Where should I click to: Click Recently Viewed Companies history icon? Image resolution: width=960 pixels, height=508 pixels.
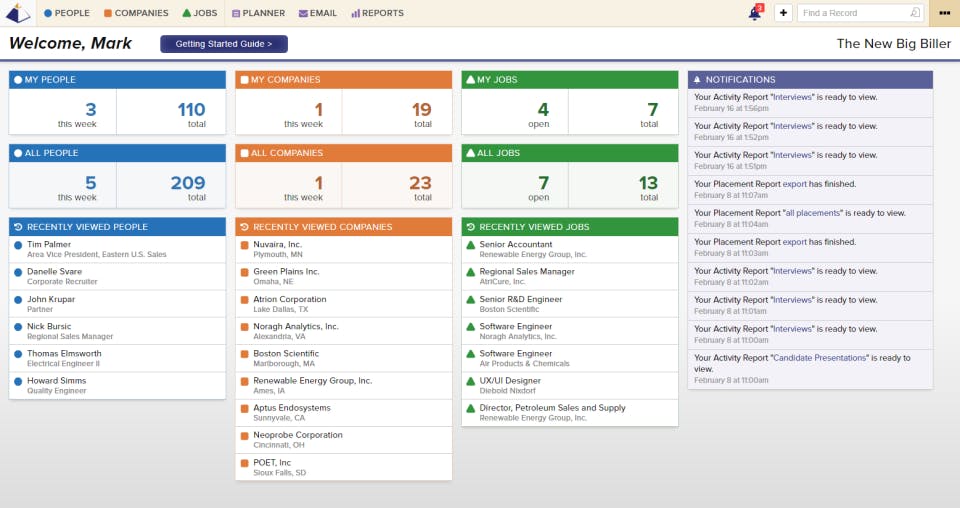pos(244,227)
